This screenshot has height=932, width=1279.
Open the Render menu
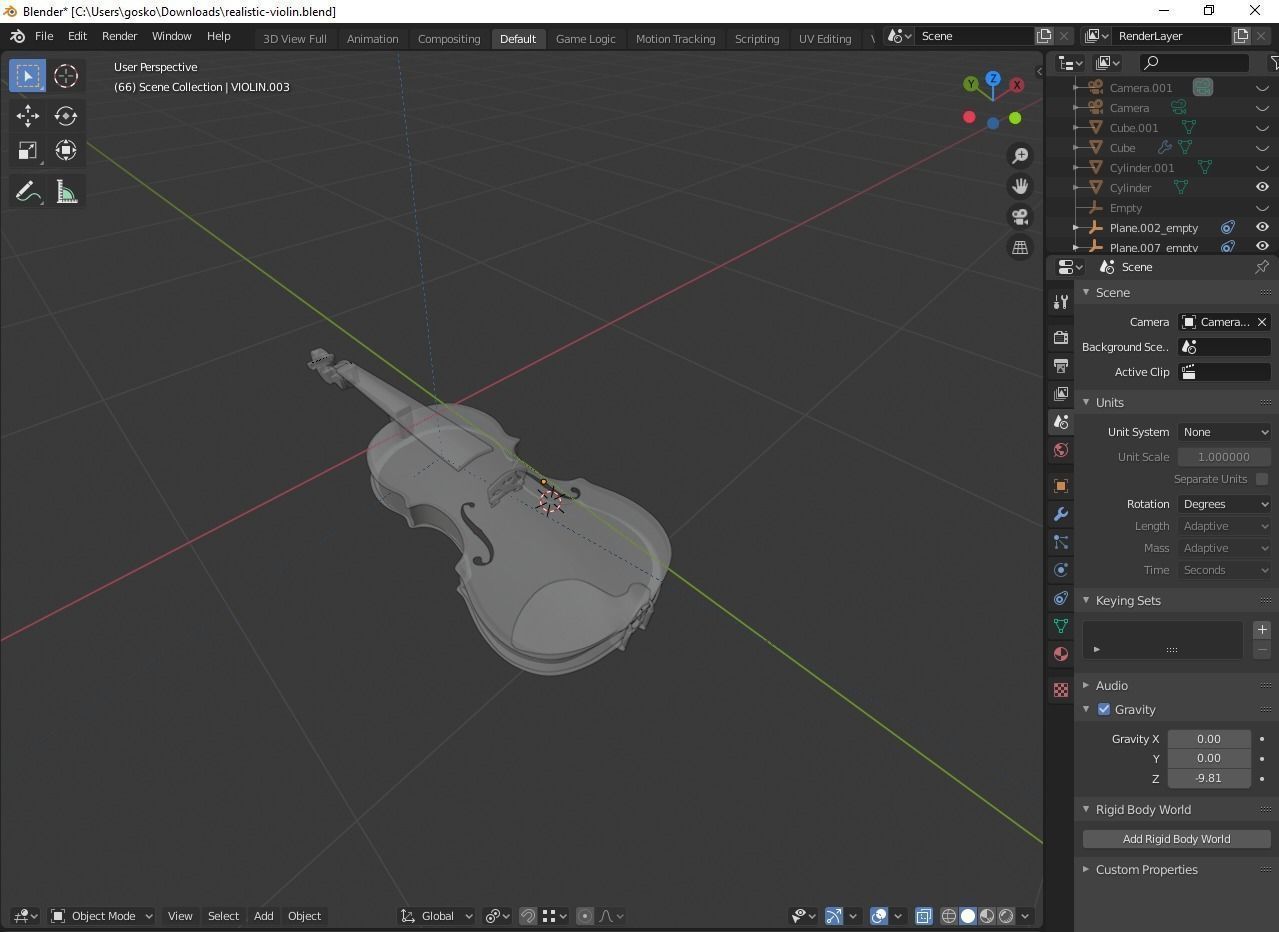pyautogui.click(x=119, y=36)
